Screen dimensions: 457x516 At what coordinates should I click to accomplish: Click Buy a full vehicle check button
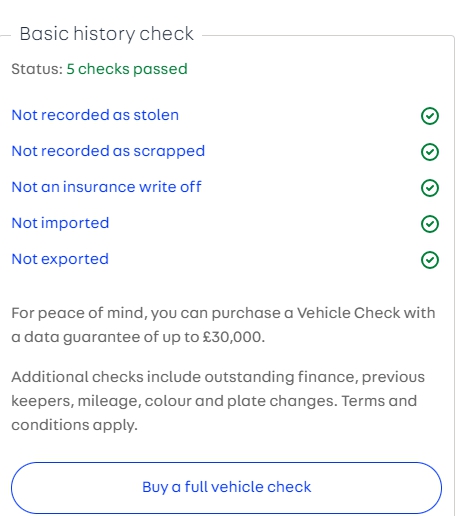click(x=226, y=488)
